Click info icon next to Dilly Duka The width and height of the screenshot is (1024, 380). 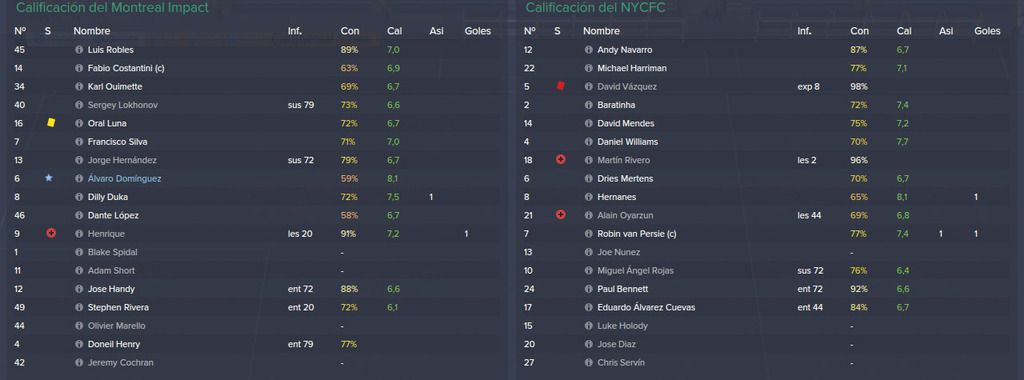point(79,197)
